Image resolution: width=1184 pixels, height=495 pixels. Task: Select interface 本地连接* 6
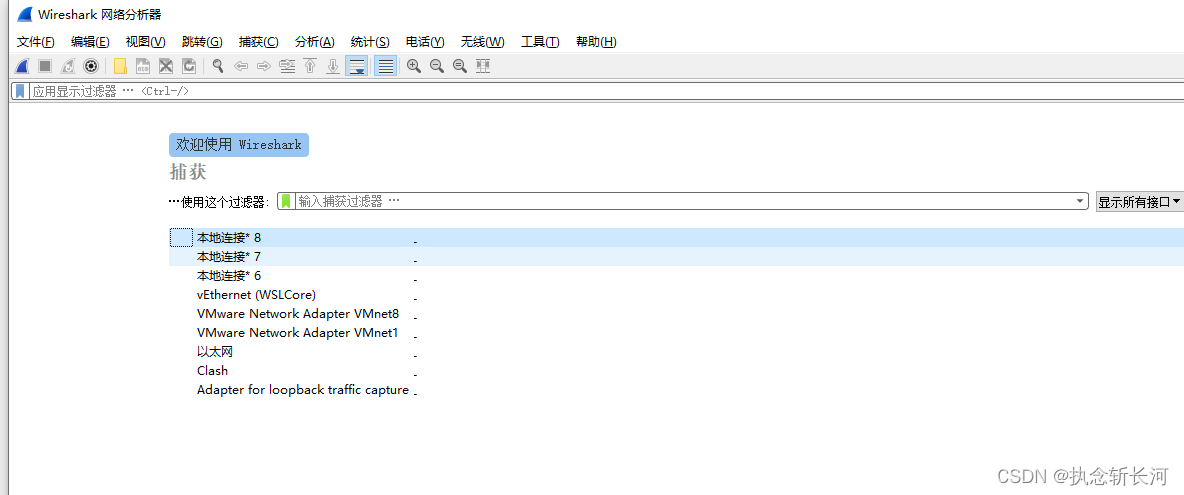click(677, 275)
